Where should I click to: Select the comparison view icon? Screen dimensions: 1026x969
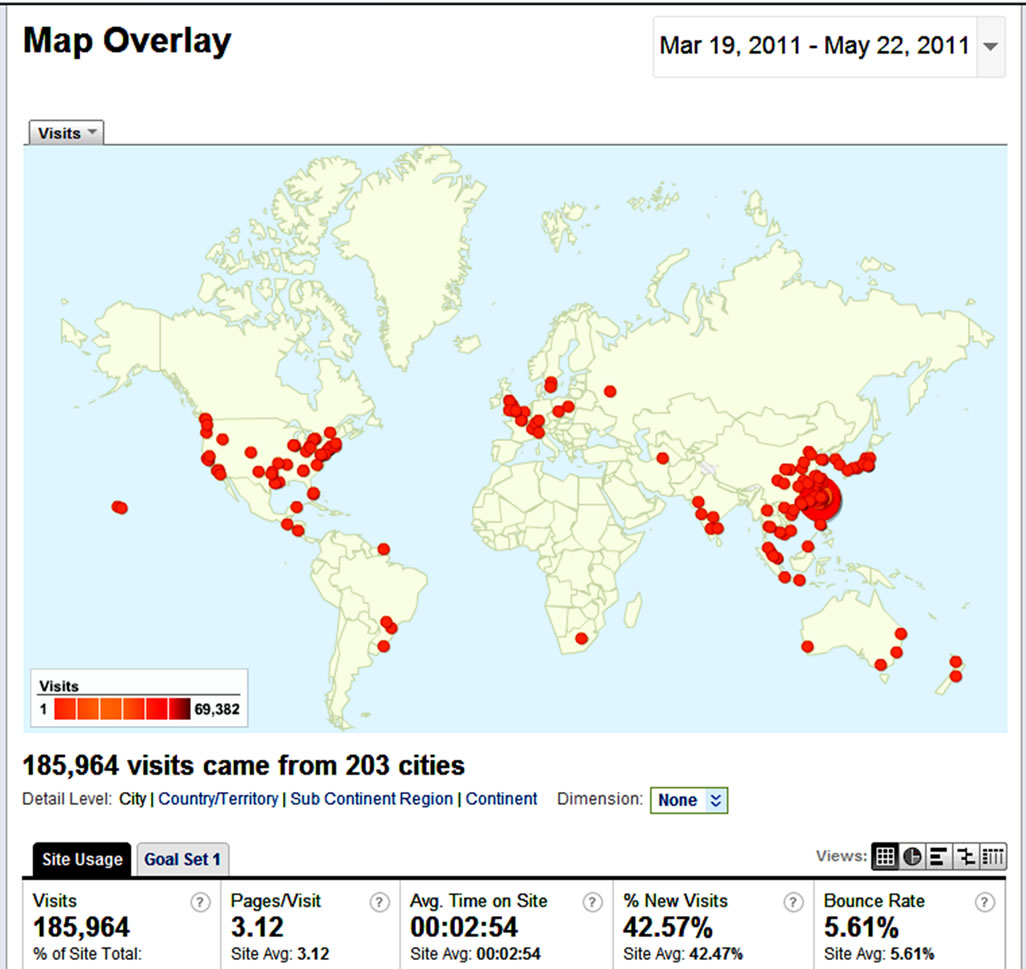click(965, 856)
